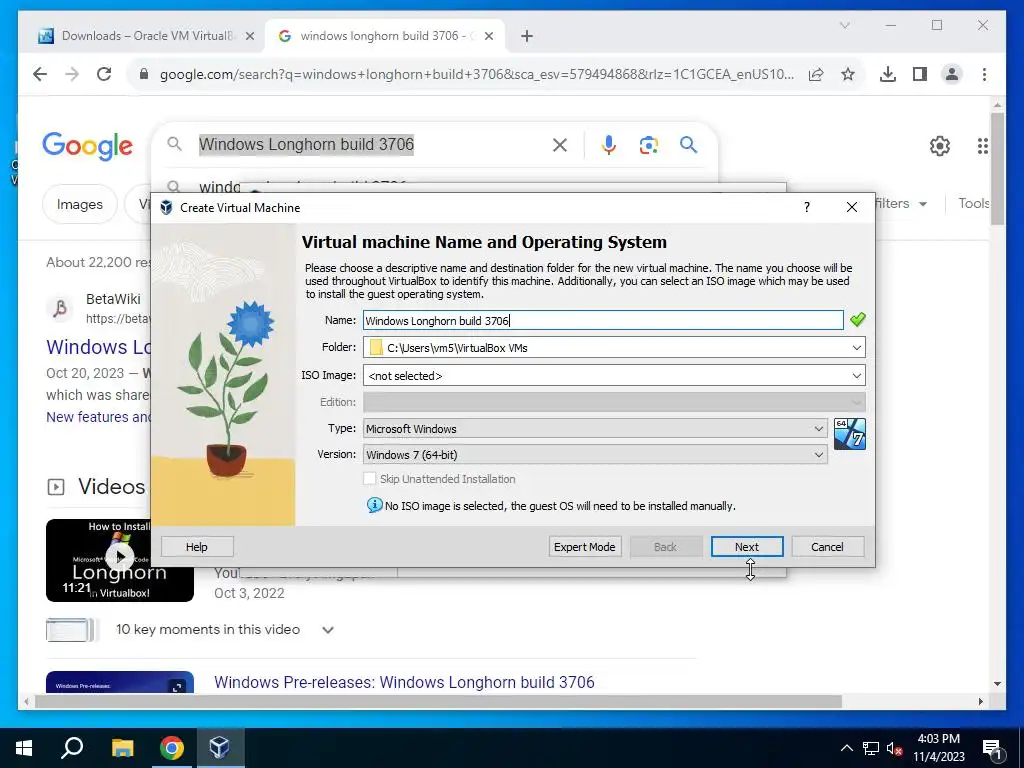Click the taskbar clock 4:03 PM
1024x768 pixels.
click(938, 748)
